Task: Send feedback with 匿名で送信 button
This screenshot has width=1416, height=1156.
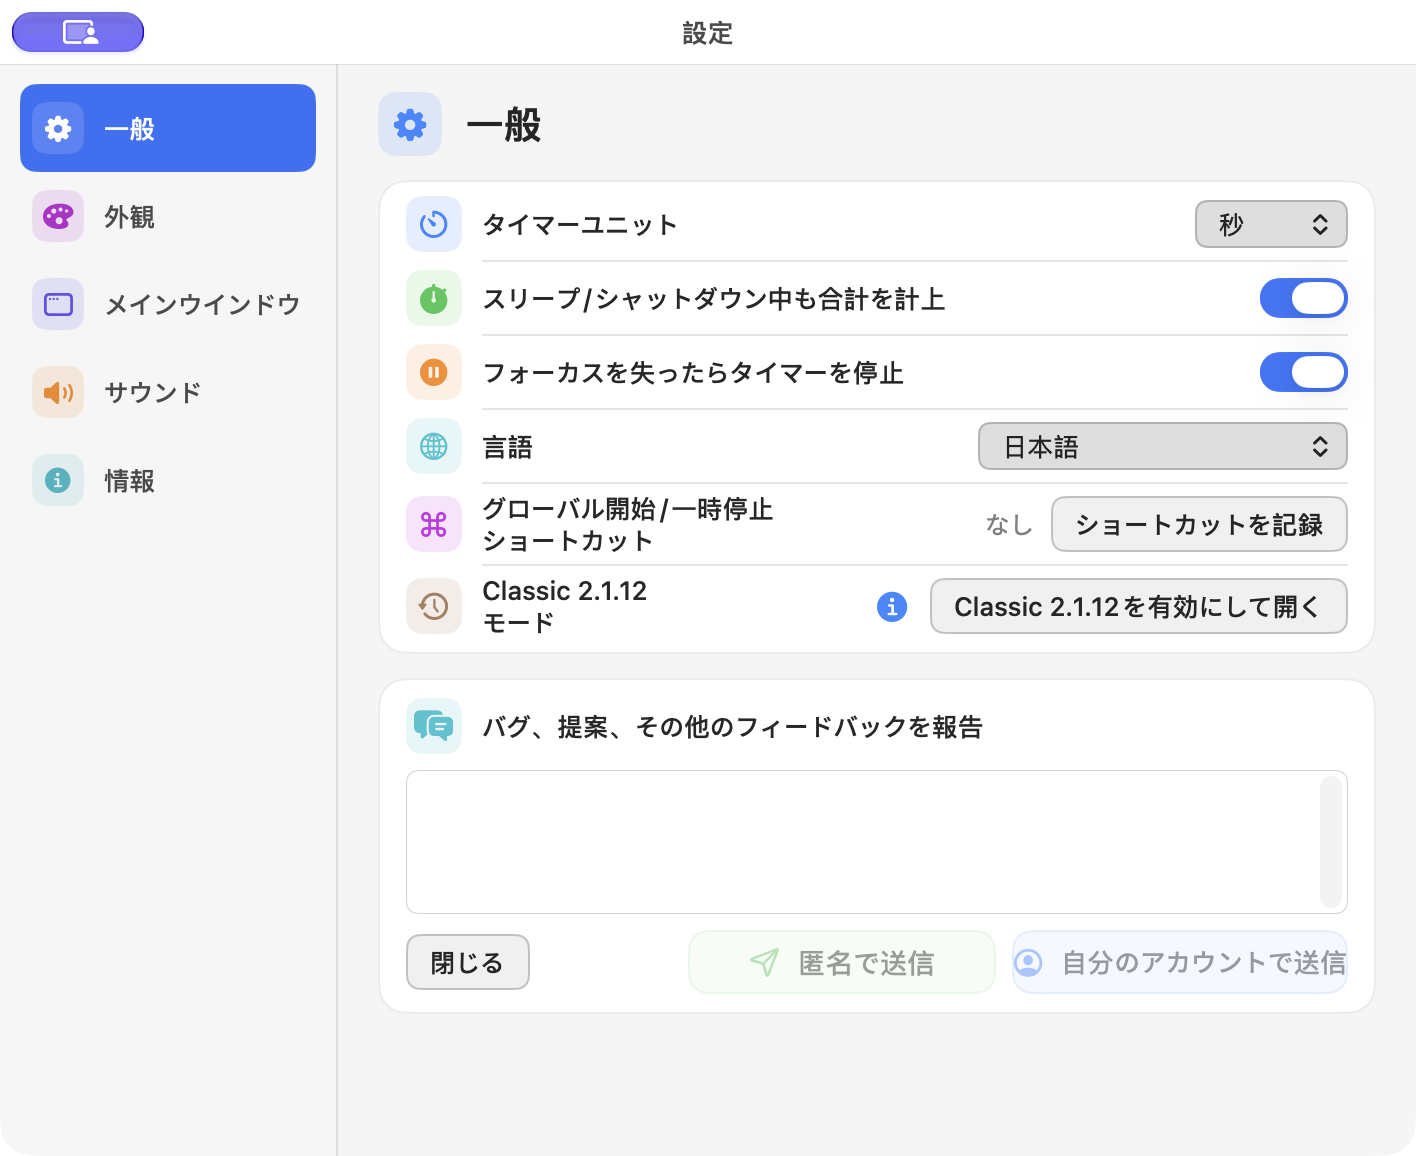Action: pos(842,962)
